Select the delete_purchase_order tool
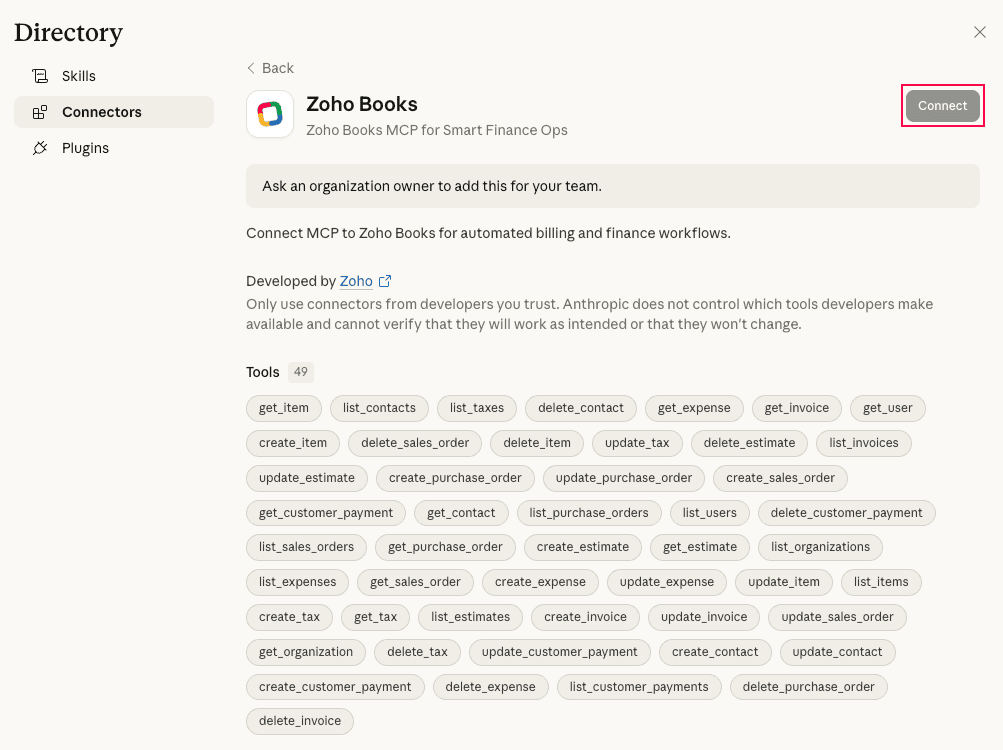The height and width of the screenshot is (750, 1003). point(809,687)
